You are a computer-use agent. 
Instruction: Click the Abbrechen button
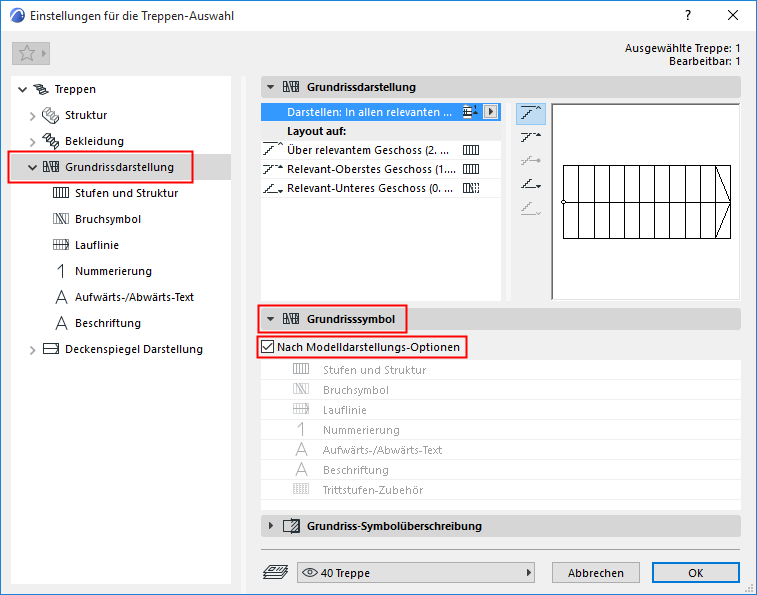tap(596, 573)
